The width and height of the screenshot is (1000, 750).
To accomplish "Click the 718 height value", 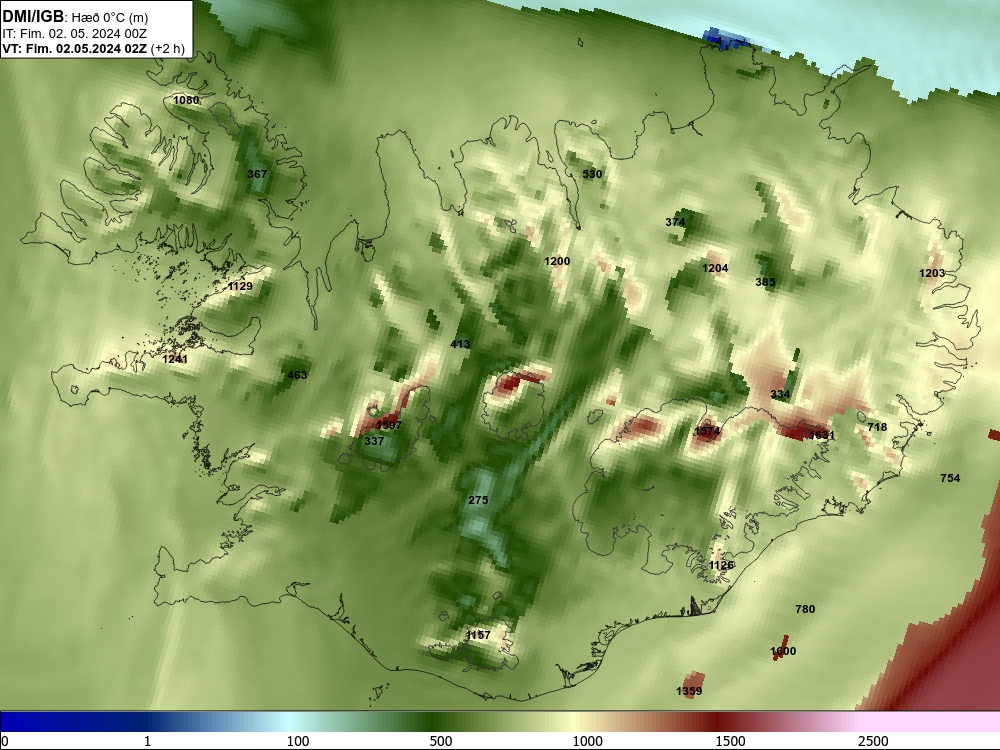I will [x=878, y=427].
